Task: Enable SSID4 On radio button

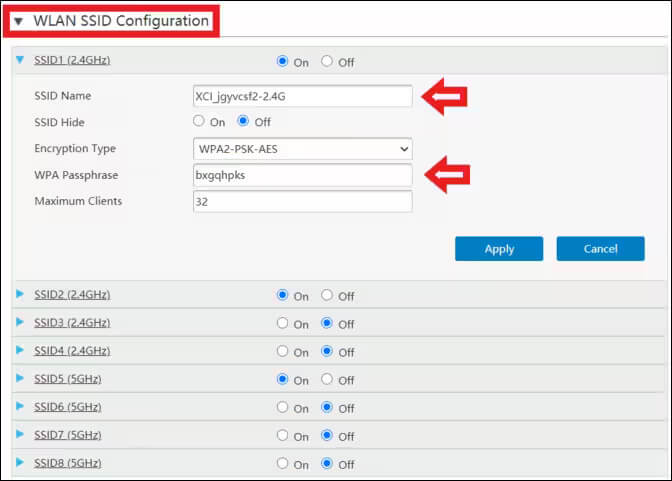Action: point(283,352)
